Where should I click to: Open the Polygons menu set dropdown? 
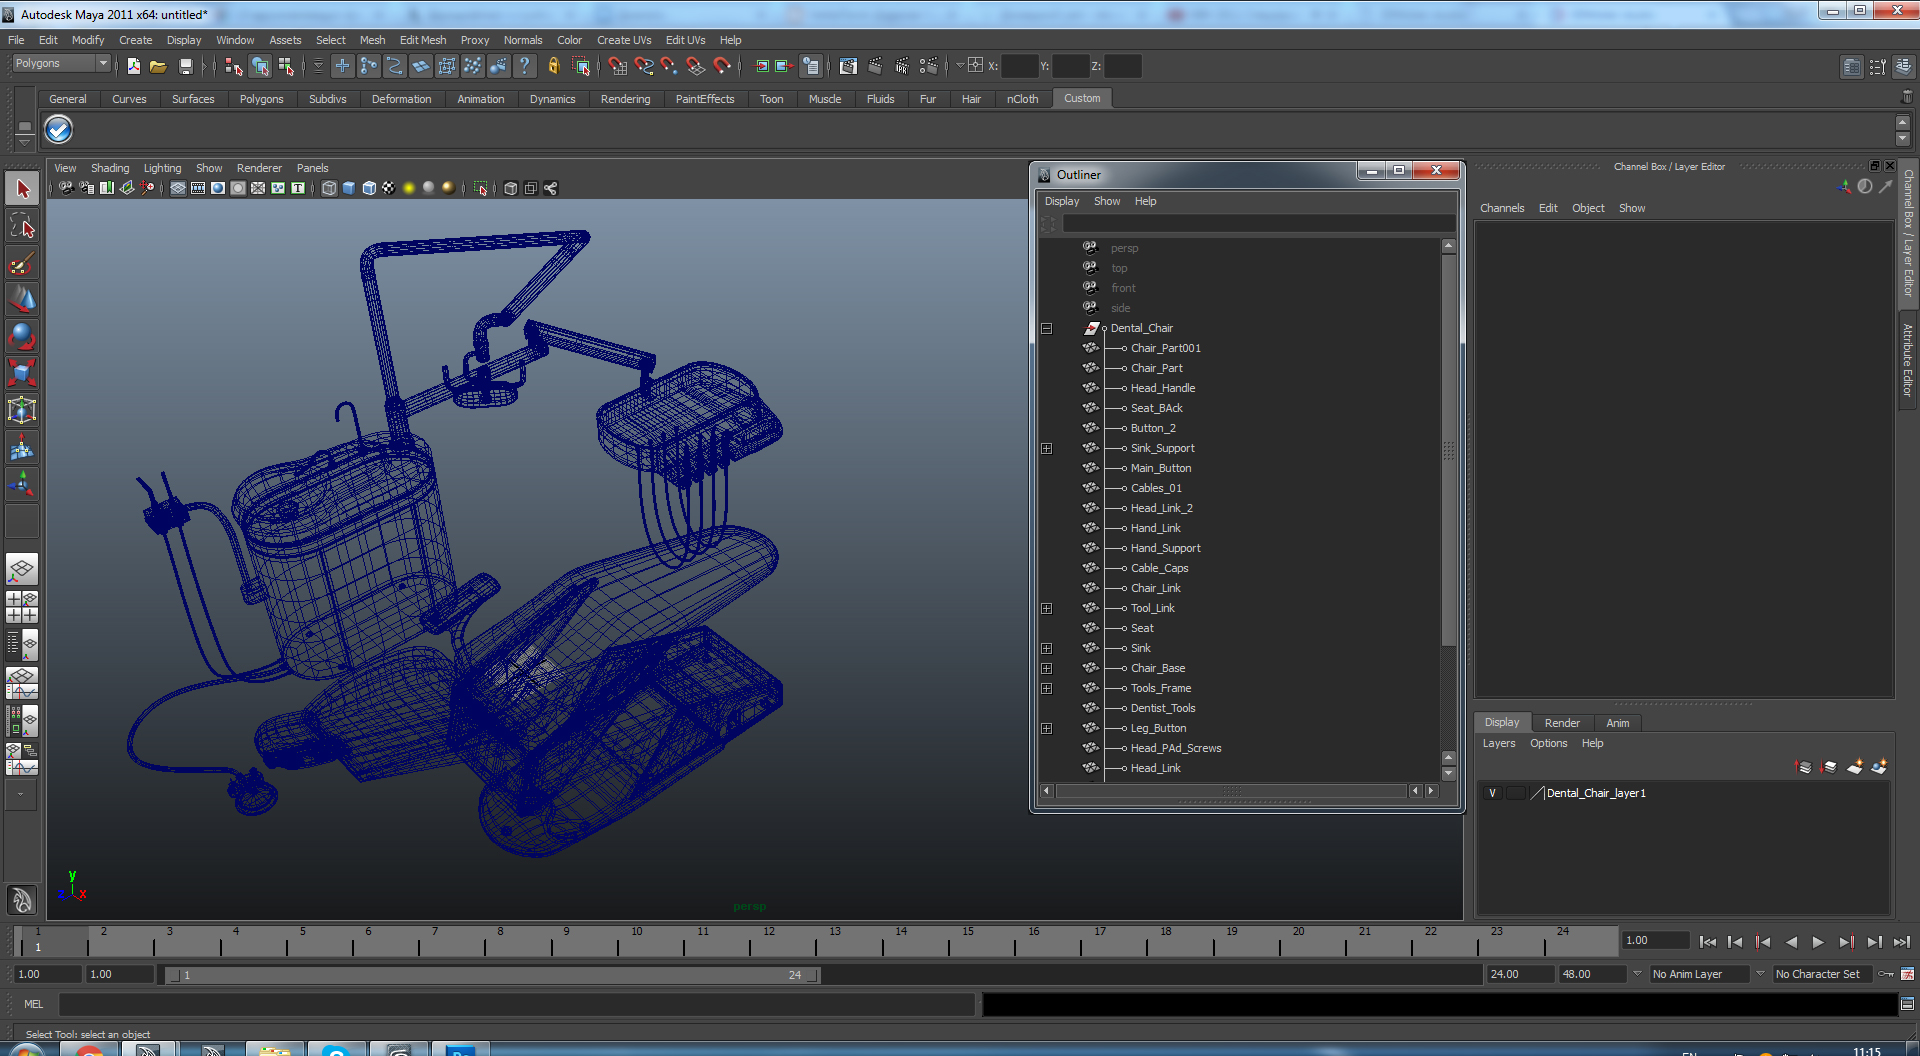(61, 63)
